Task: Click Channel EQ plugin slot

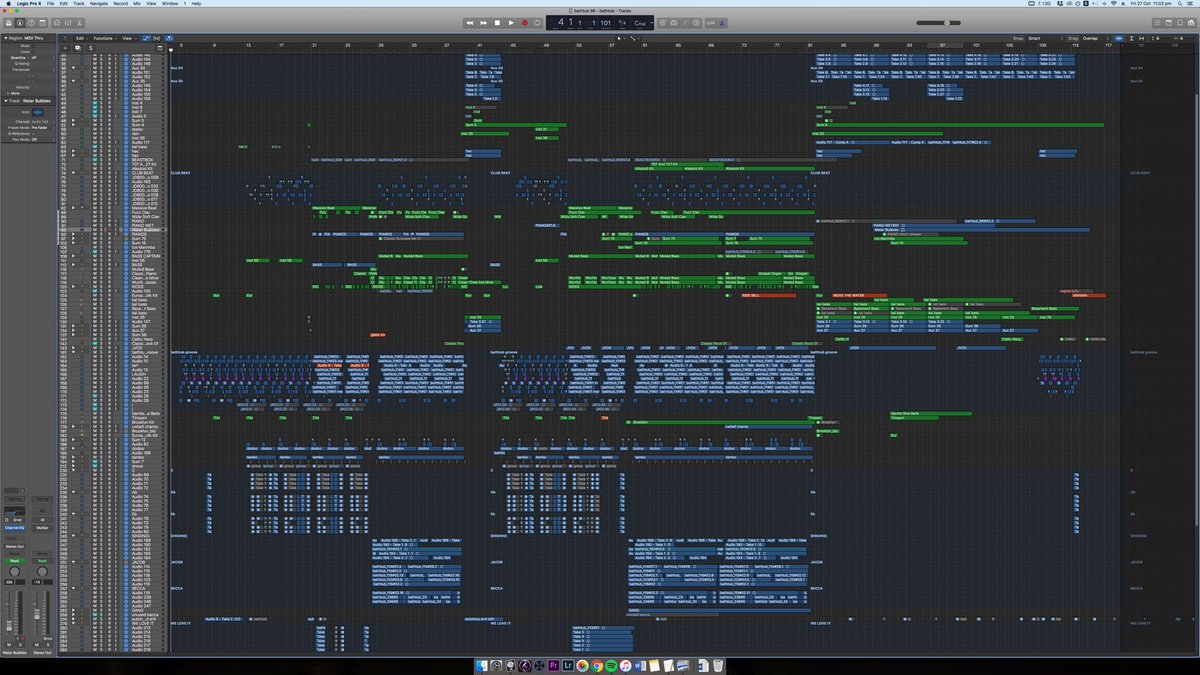Action: 14,527
